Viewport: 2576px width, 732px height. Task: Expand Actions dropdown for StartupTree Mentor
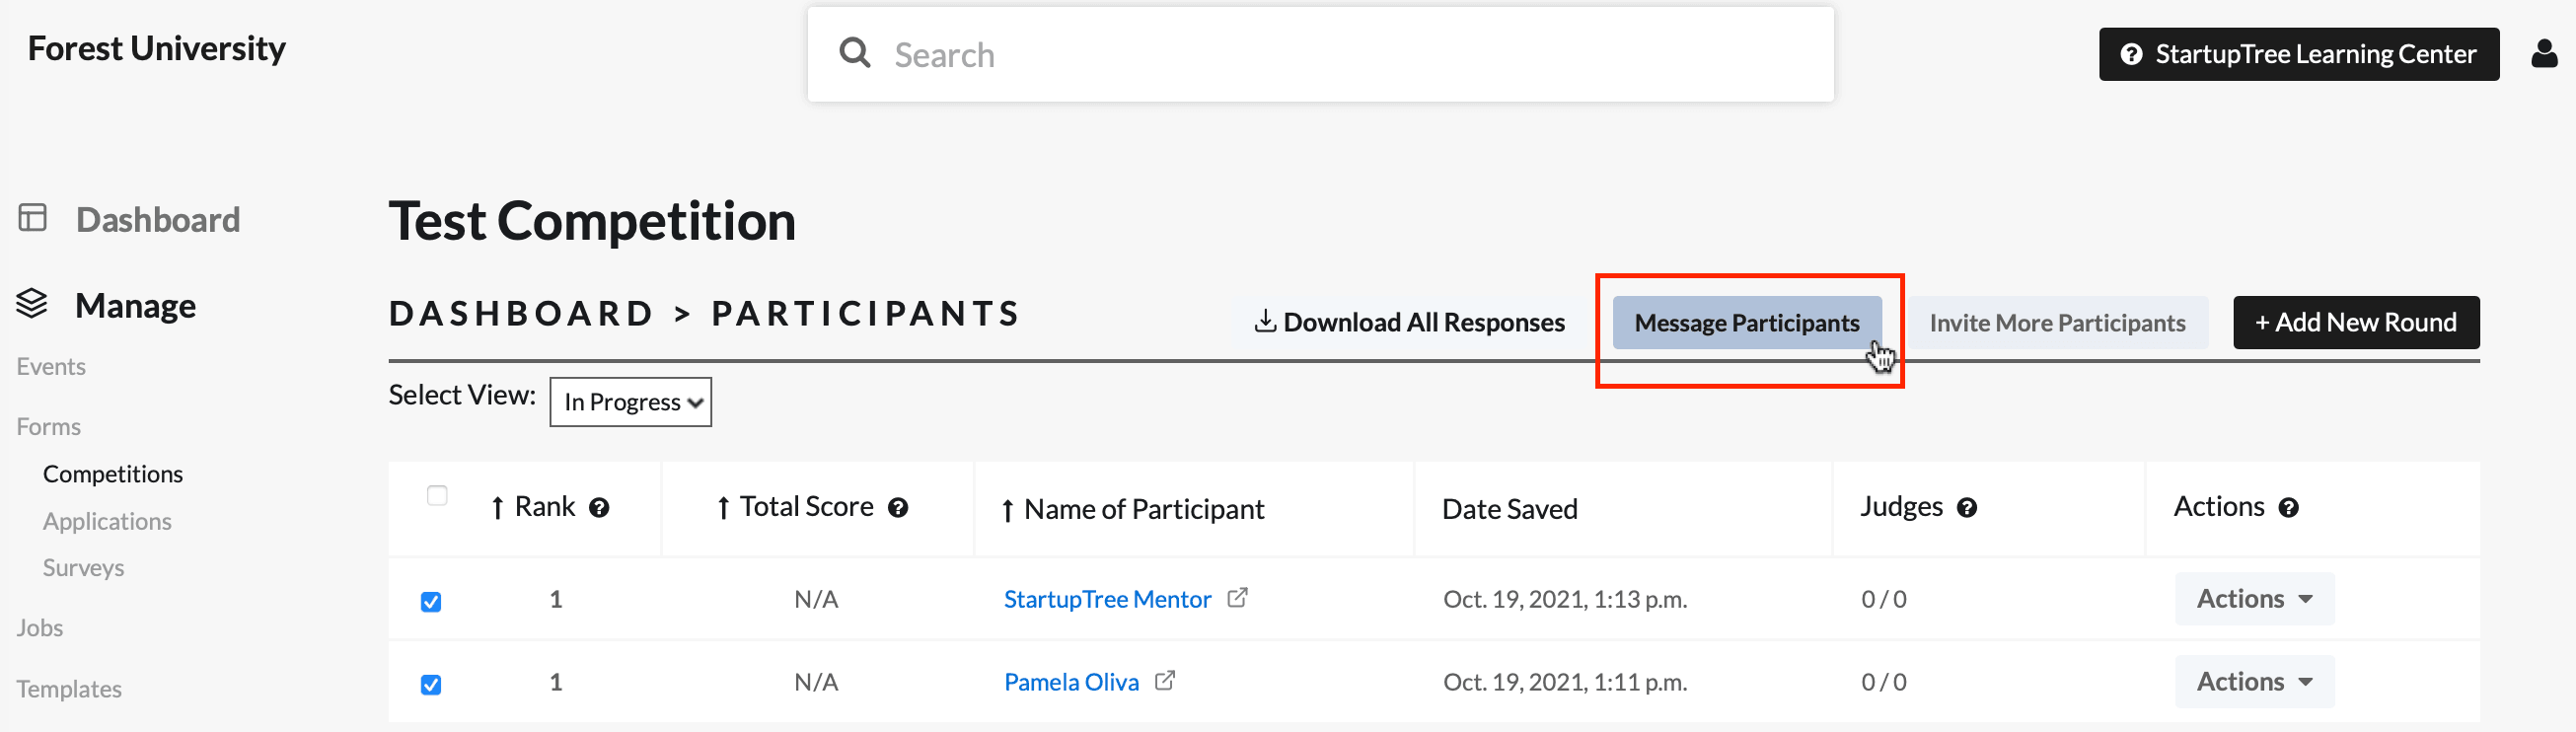click(2254, 599)
